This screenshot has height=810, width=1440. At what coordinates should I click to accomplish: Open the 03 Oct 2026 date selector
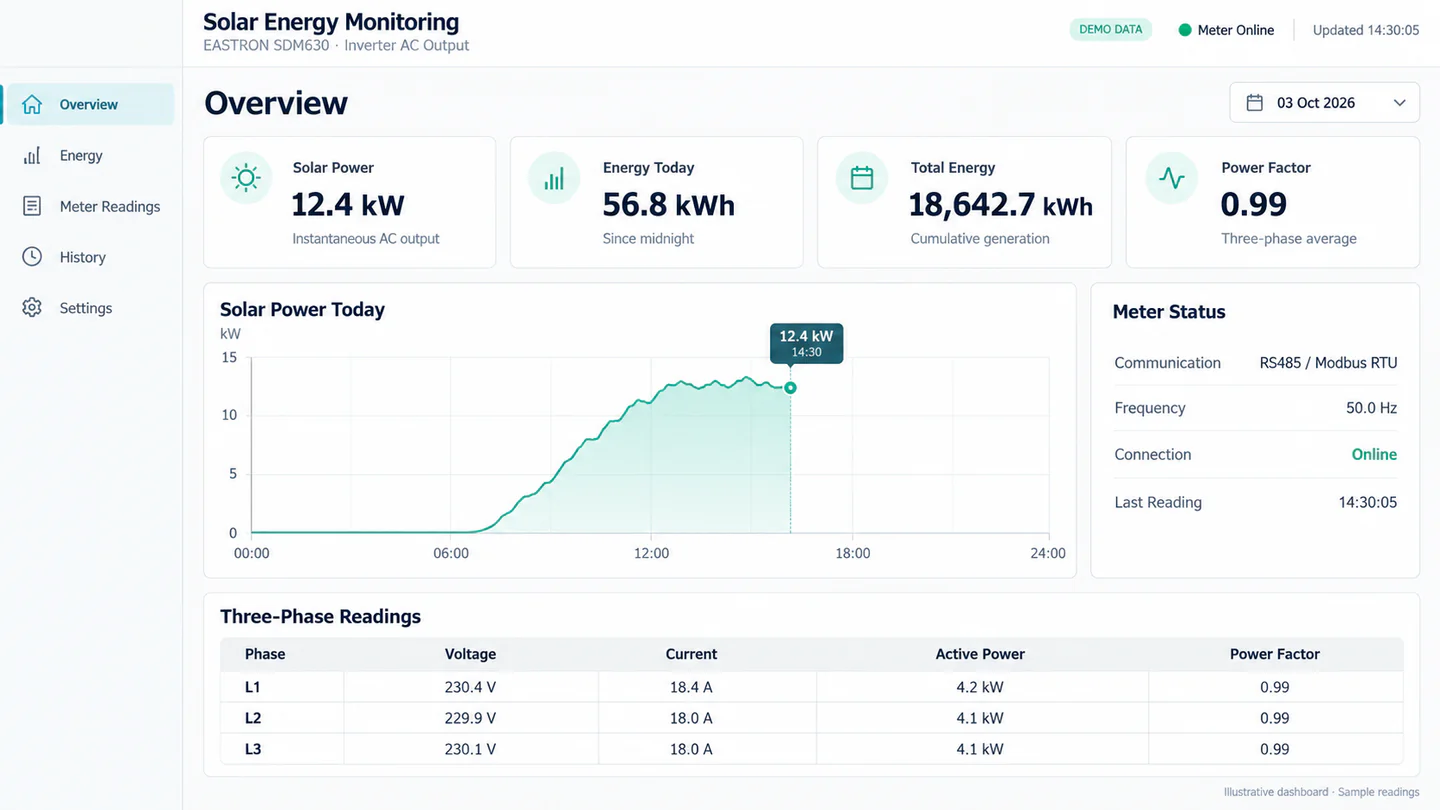pos(1324,103)
